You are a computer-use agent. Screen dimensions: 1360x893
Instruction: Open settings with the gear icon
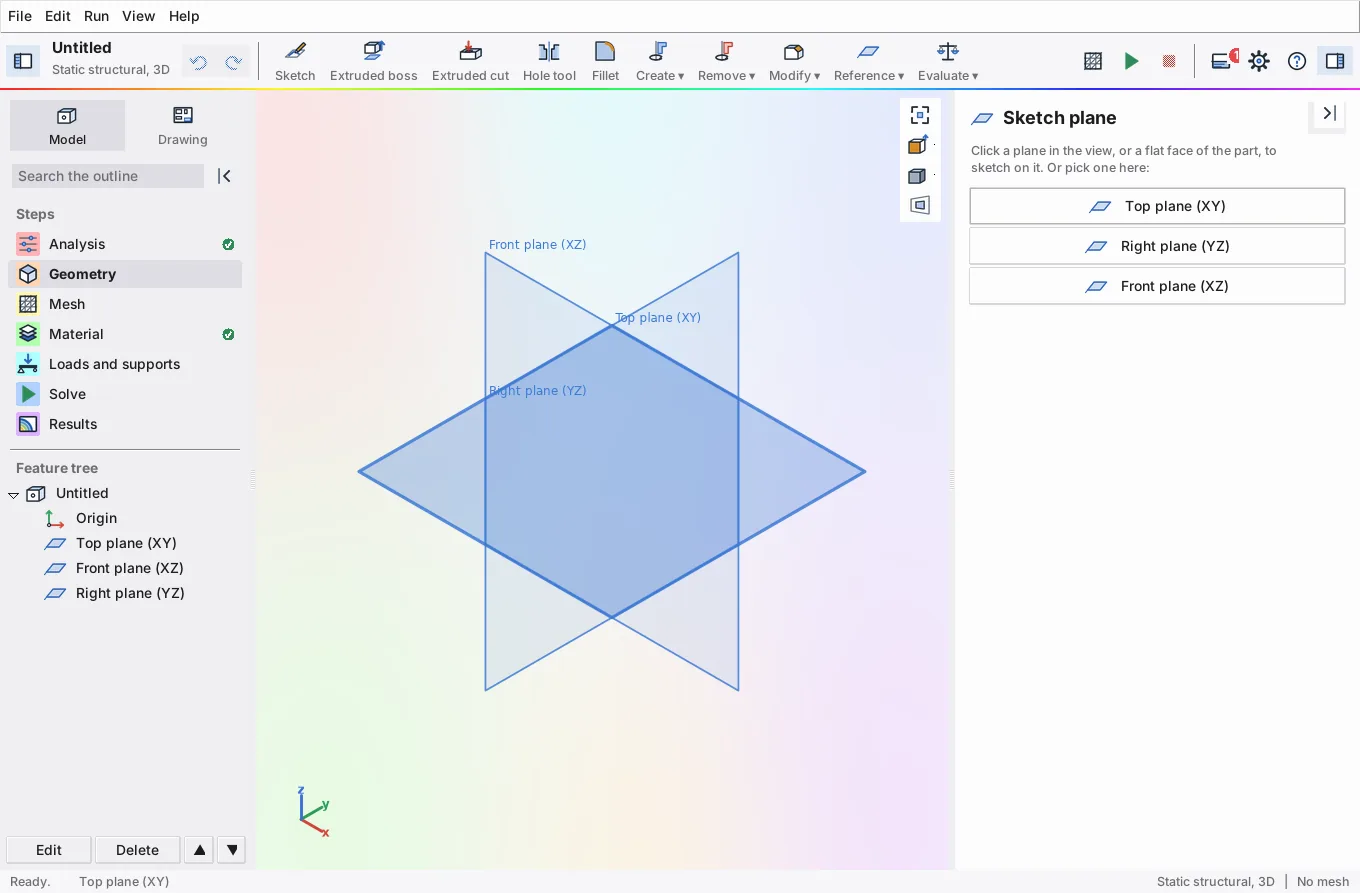(x=1259, y=61)
